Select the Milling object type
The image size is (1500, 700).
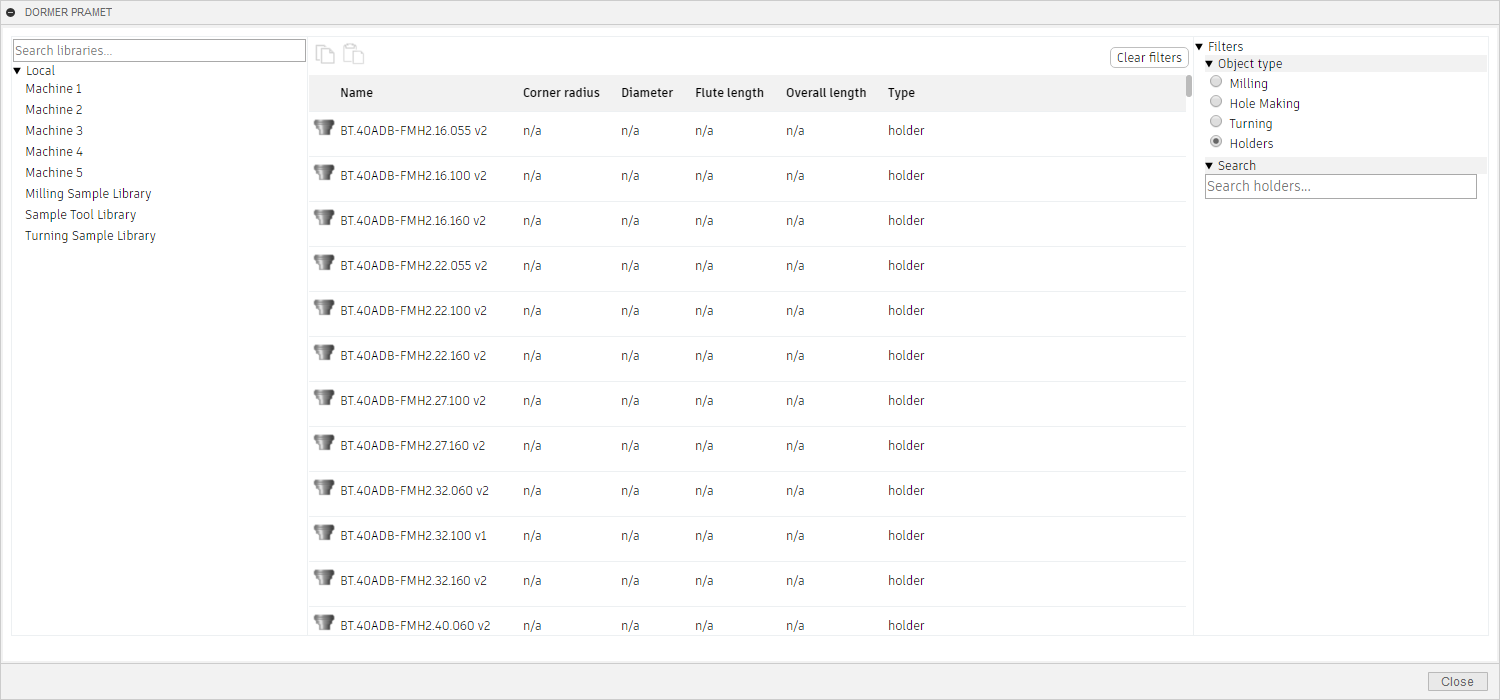point(1216,82)
